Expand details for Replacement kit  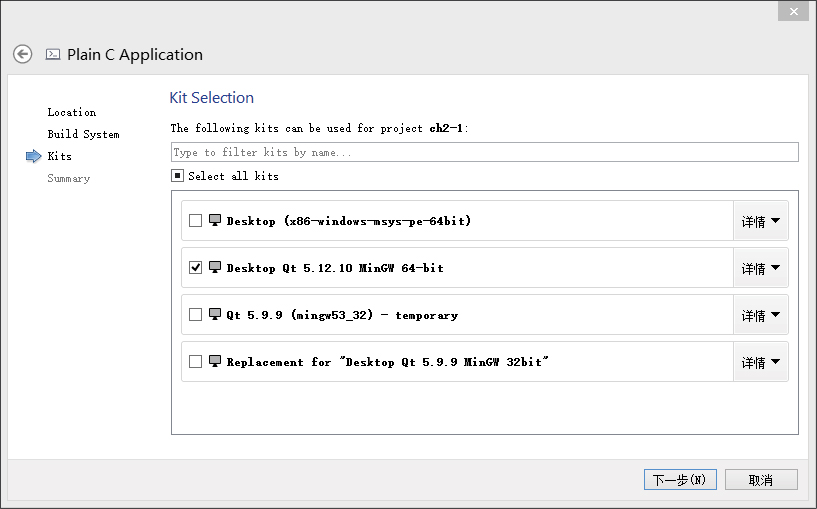click(760, 362)
